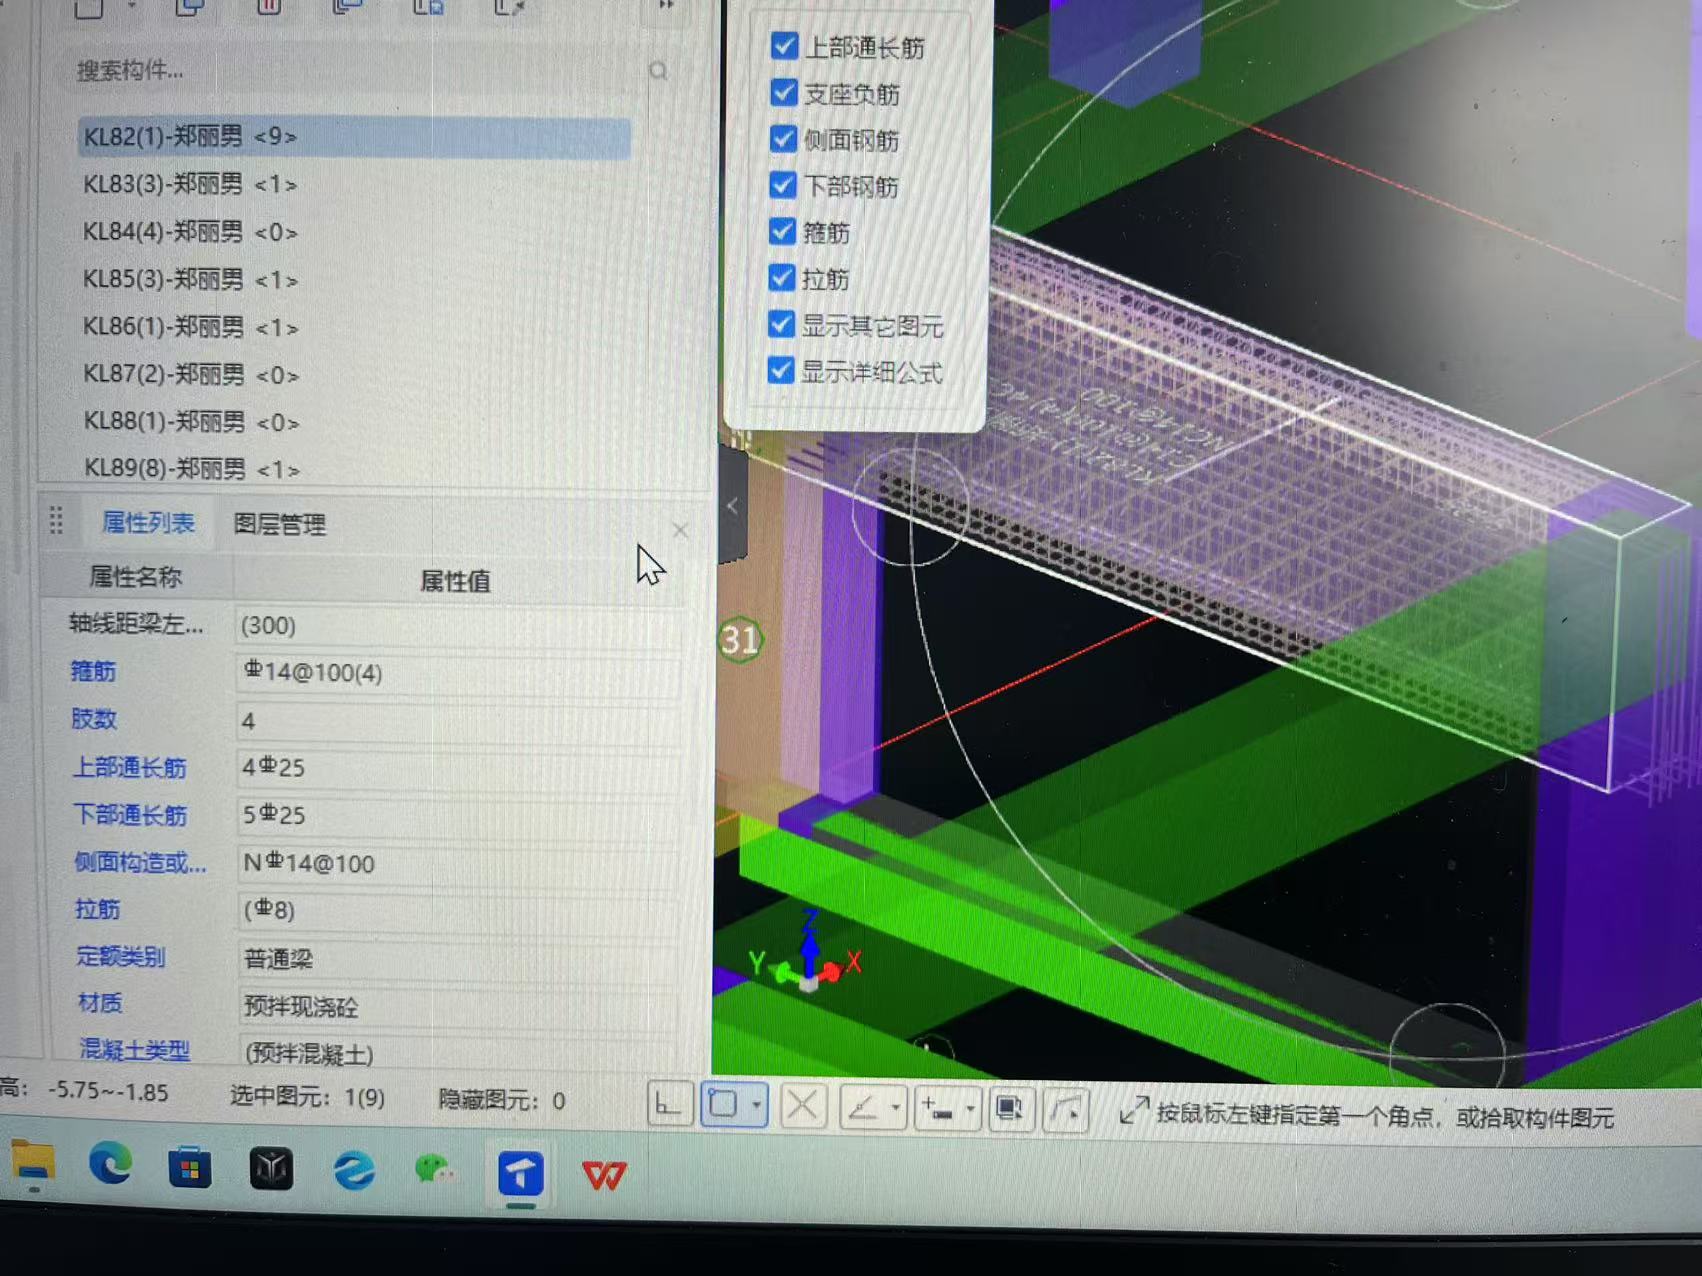Select KL85(3)-郑丽男 in the component list

(x=190, y=280)
